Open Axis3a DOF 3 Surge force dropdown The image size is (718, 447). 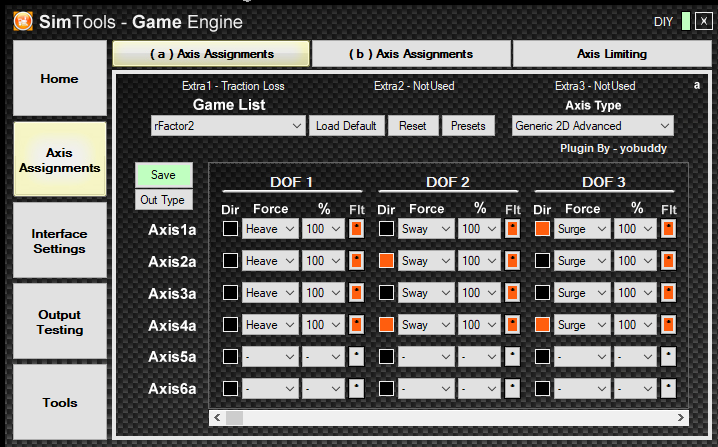tap(582, 293)
